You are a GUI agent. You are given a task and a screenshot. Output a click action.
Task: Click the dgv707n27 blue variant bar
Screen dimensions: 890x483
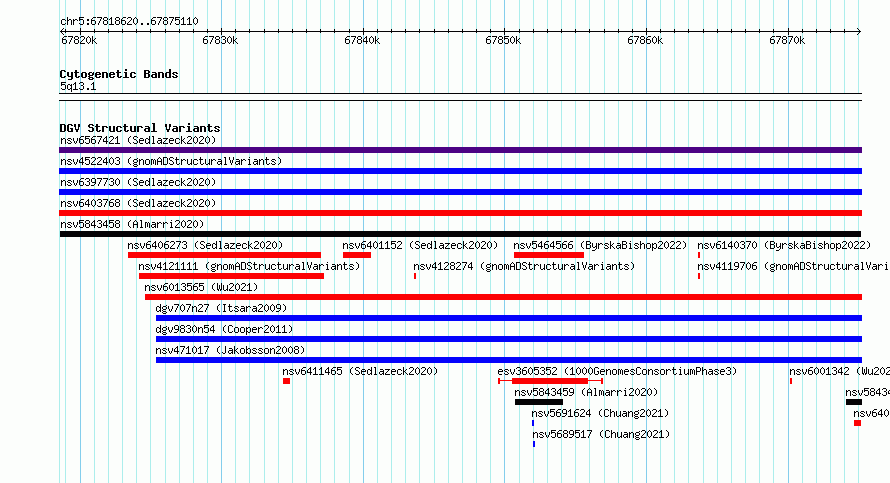509,318
